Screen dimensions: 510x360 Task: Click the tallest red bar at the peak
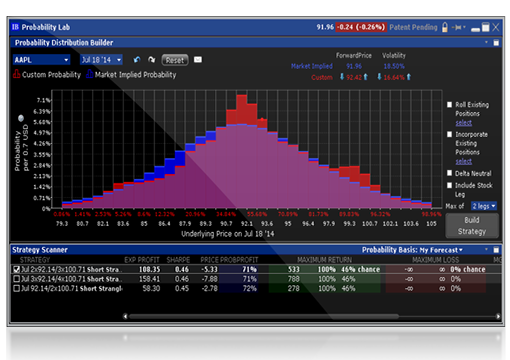click(x=242, y=110)
